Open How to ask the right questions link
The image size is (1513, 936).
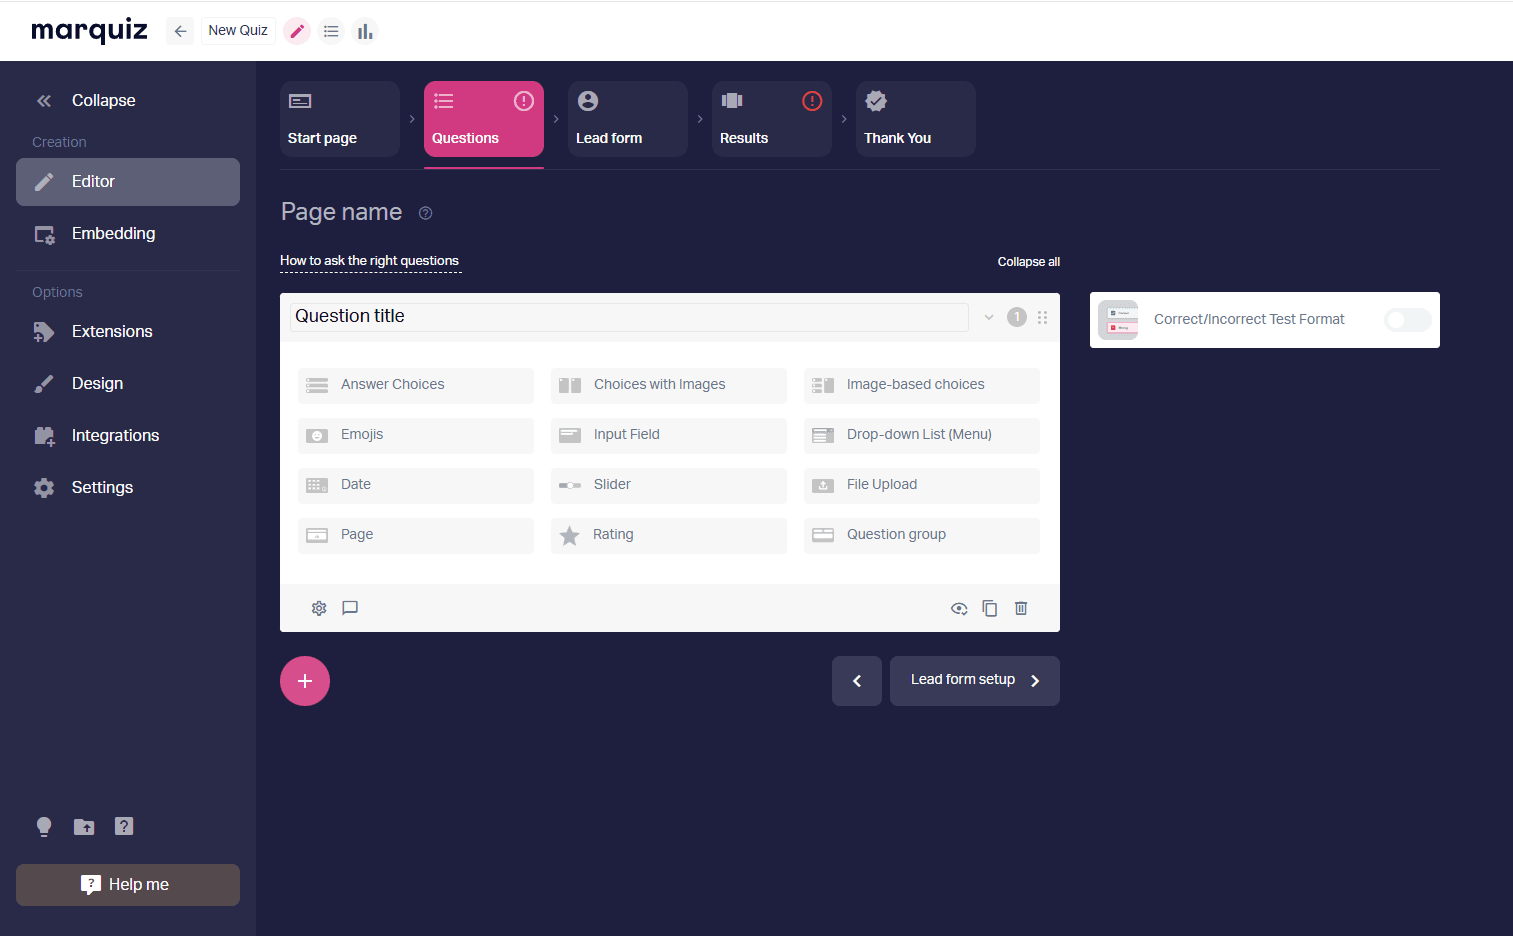(x=369, y=261)
